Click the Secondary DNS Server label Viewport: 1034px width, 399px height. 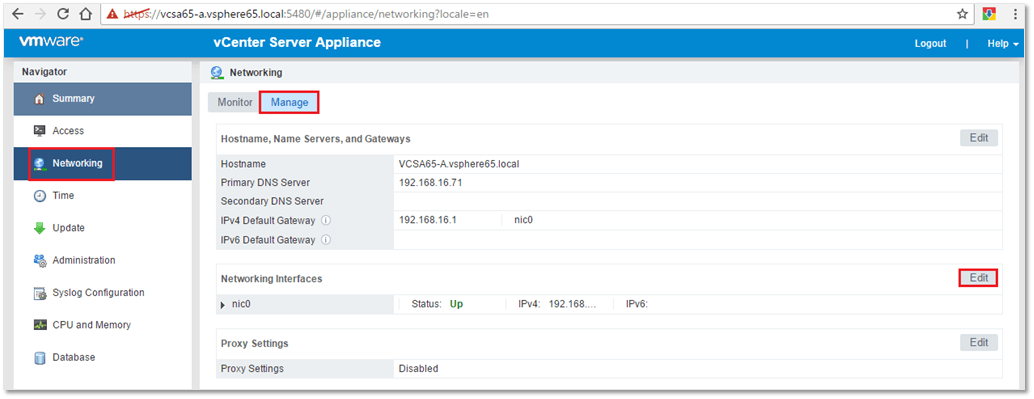(272, 201)
